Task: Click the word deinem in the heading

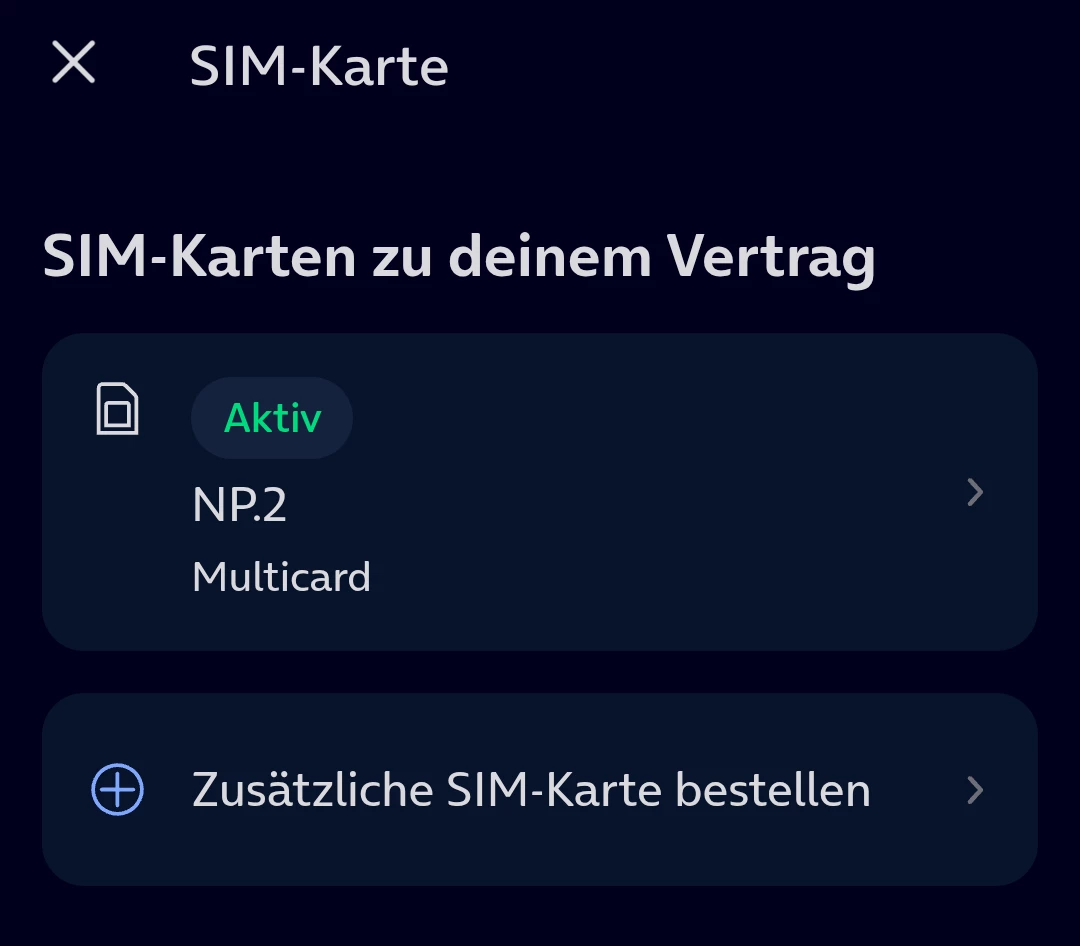Action: tap(550, 256)
